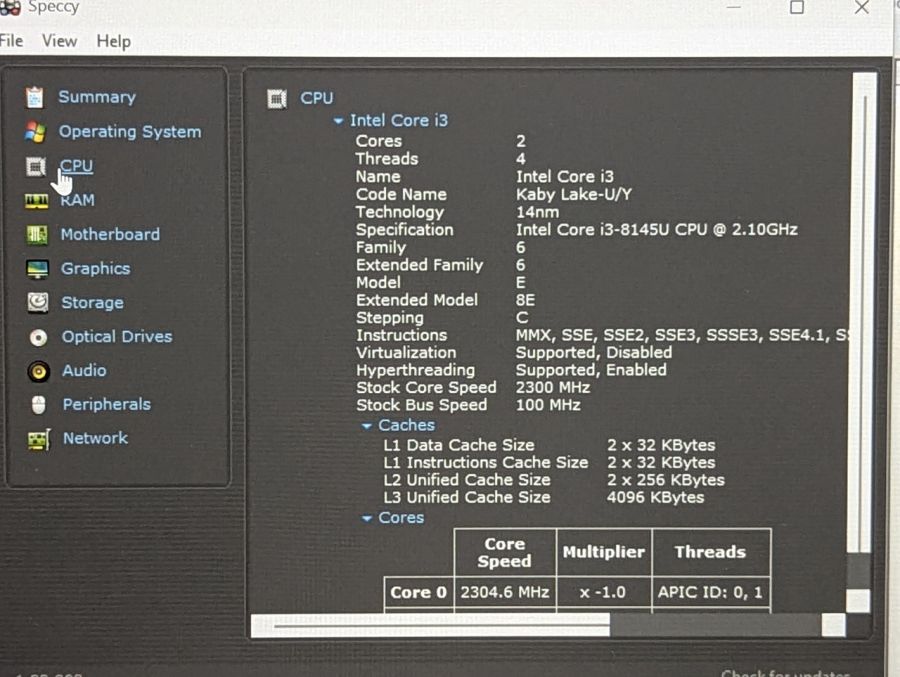Click the horizontal scrollbar right arrow

[833, 625]
